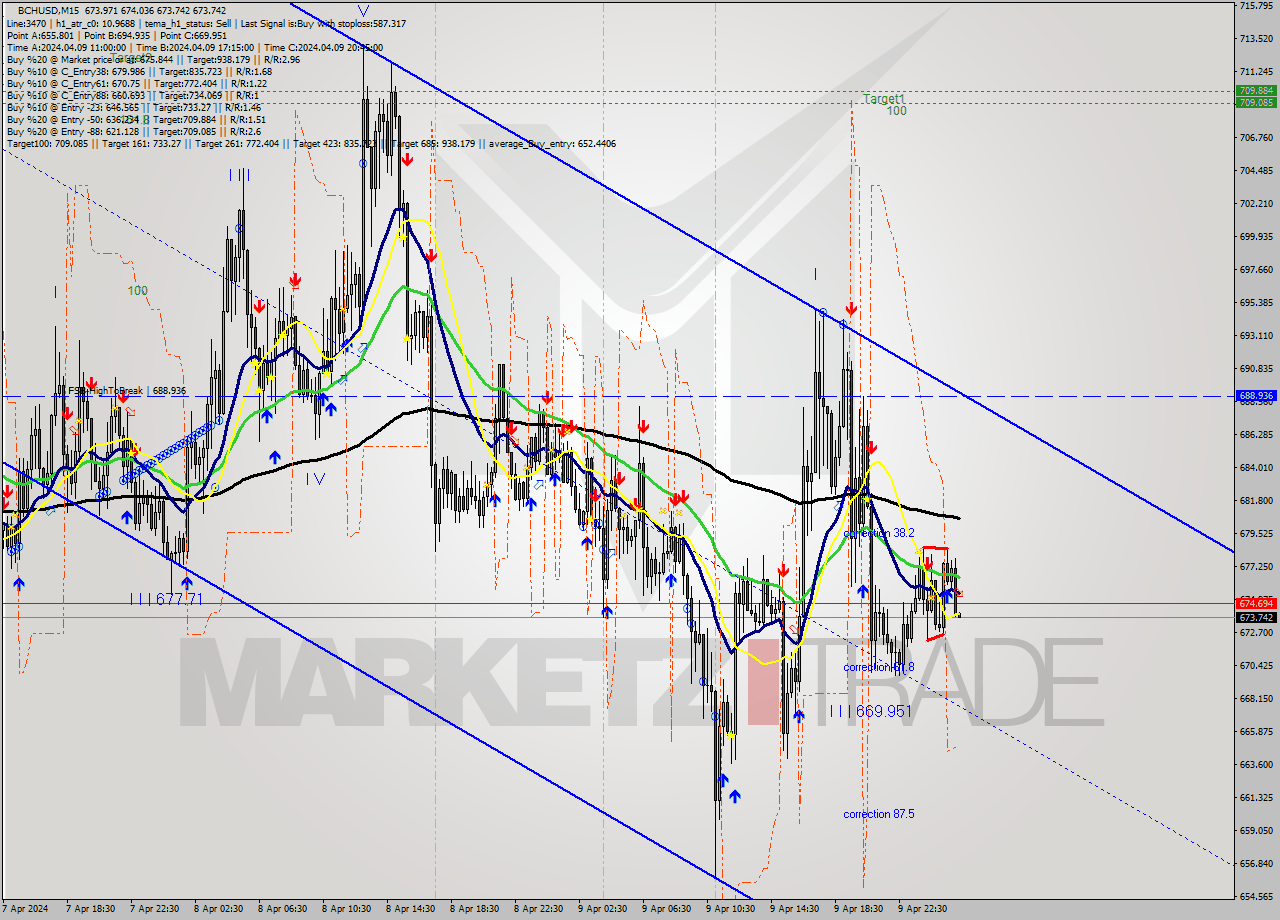Image resolution: width=1280 pixels, height=920 pixels.
Task: Select the 'FSB-HighToBreak | 688.936' label
Action: 127,390
